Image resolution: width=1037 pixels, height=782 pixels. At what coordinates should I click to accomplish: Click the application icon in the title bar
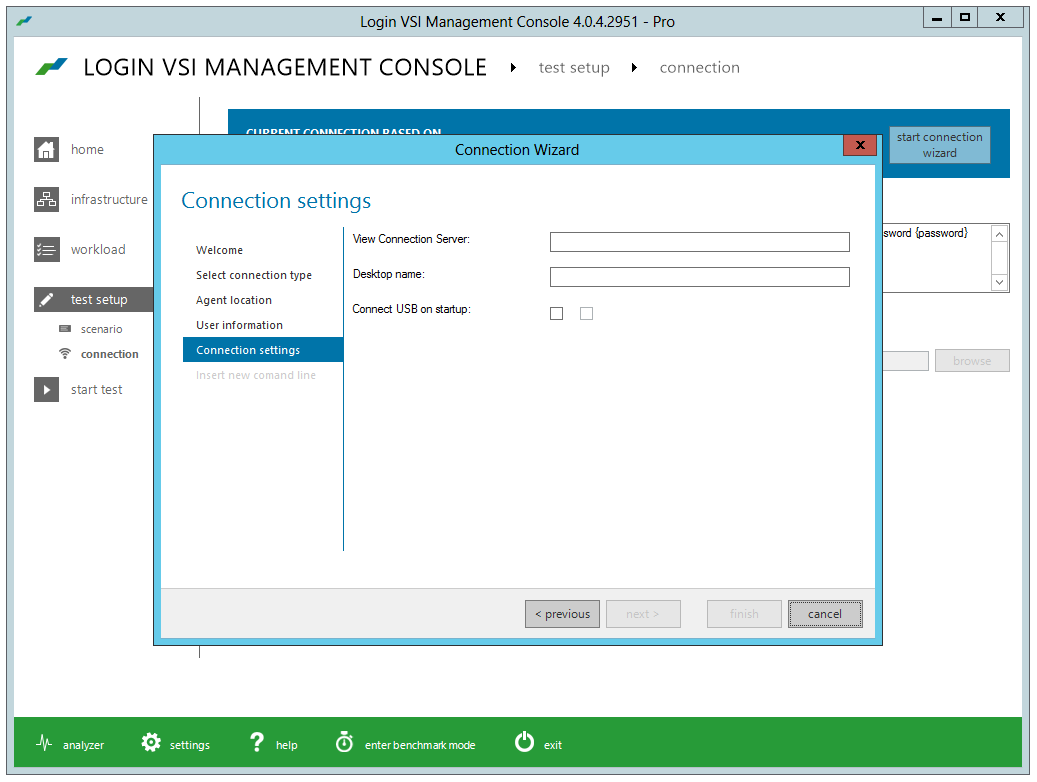click(24, 21)
